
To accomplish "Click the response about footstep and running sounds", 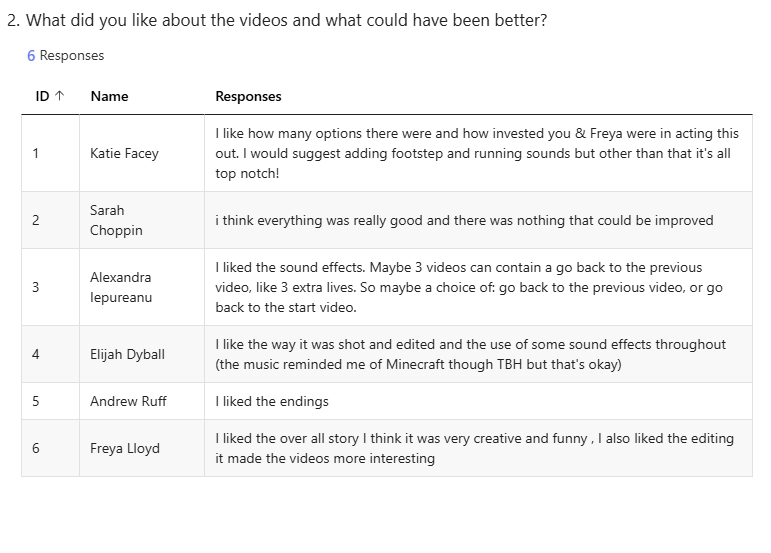I will pos(477,153).
